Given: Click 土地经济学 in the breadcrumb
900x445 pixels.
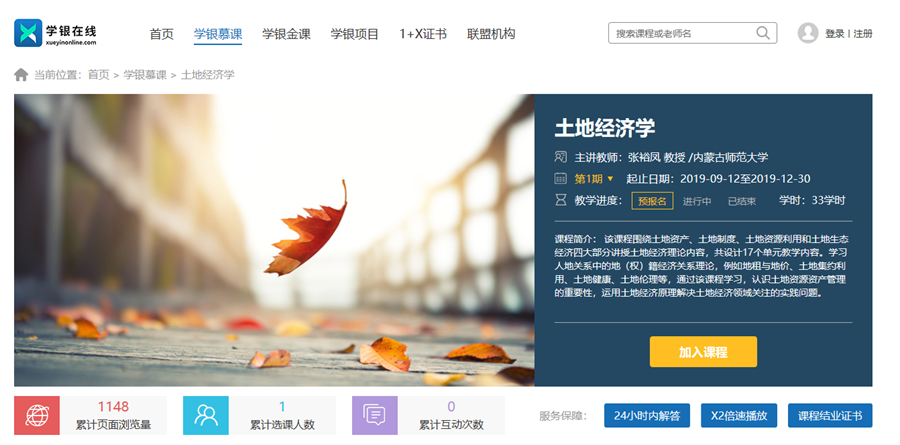Looking at the screenshot, I should (x=208, y=75).
